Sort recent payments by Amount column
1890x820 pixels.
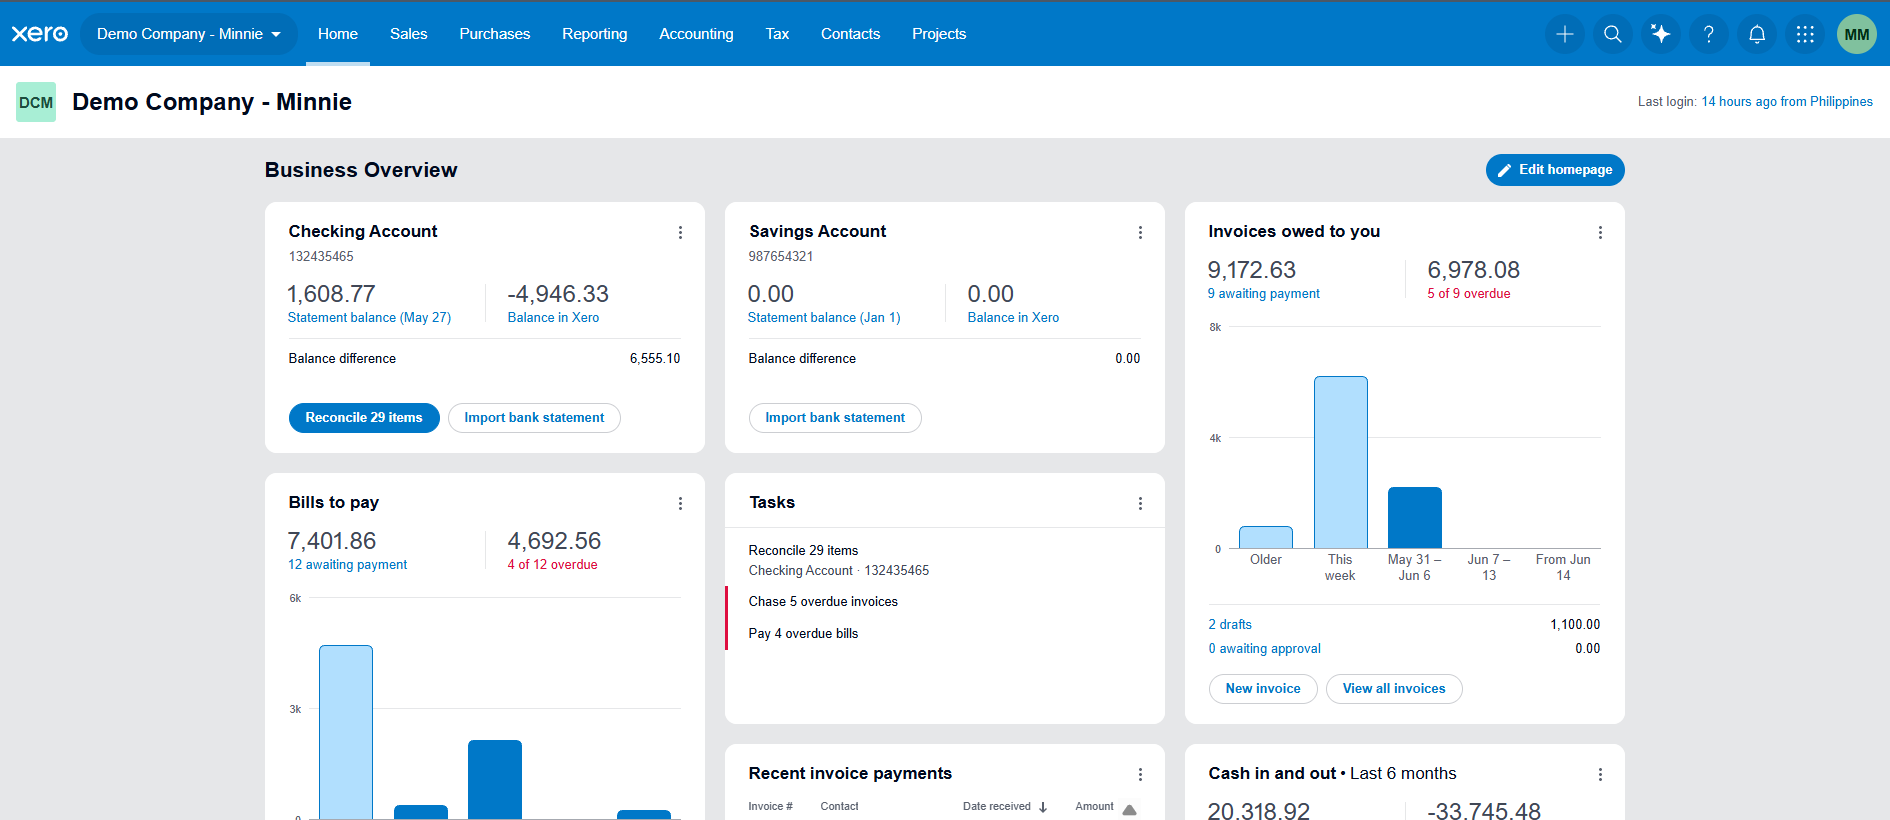tap(1094, 807)
